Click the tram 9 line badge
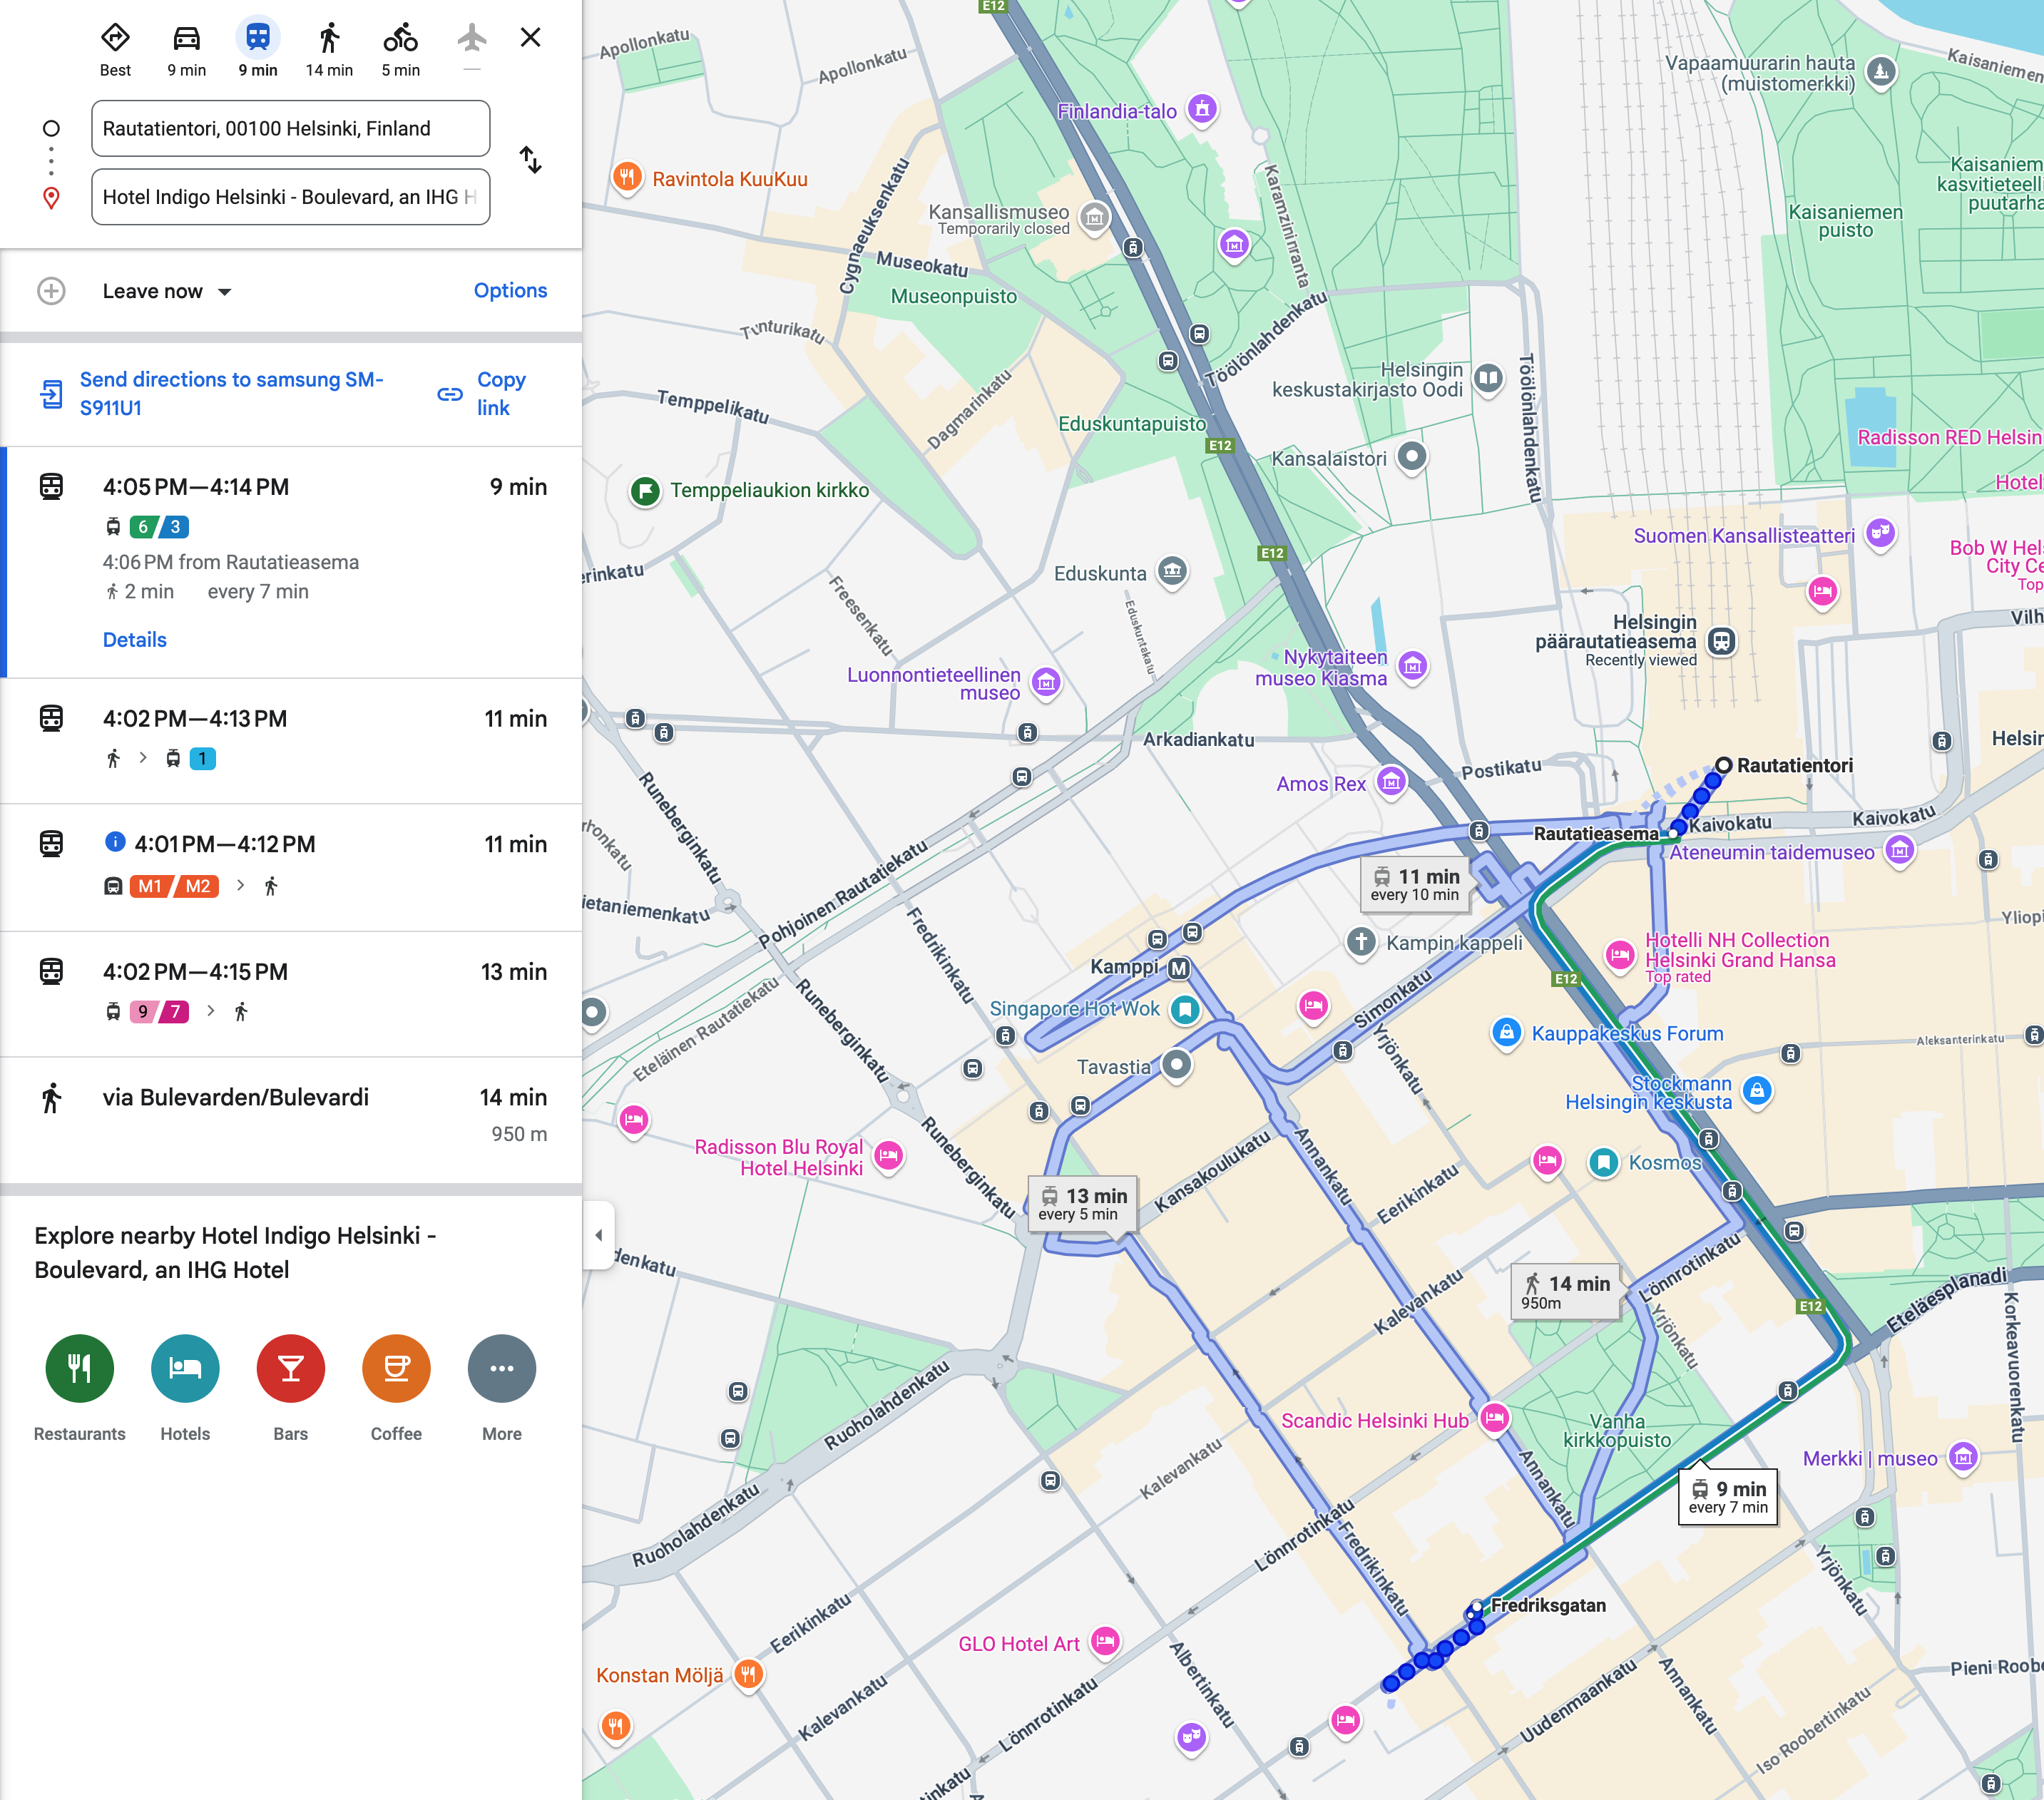Image resolution: width=2044 pixels, height=1800 pixels. click(143, 1012)
